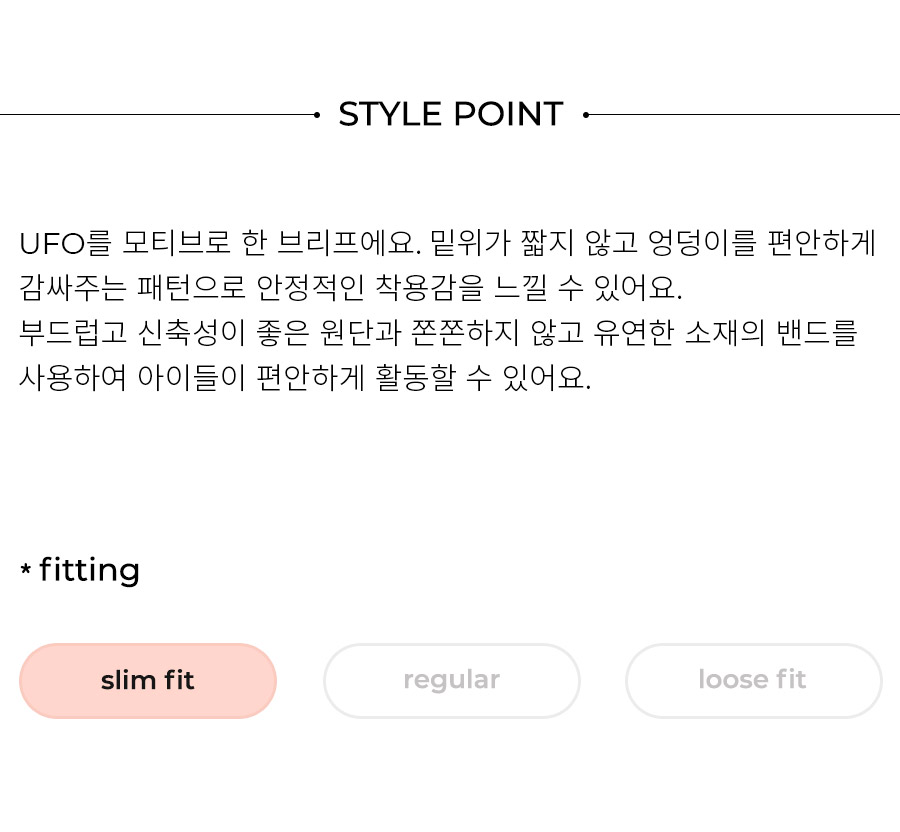Click the word 브리프에요 in the first line

pyautogui.click(x=348, y=243)
